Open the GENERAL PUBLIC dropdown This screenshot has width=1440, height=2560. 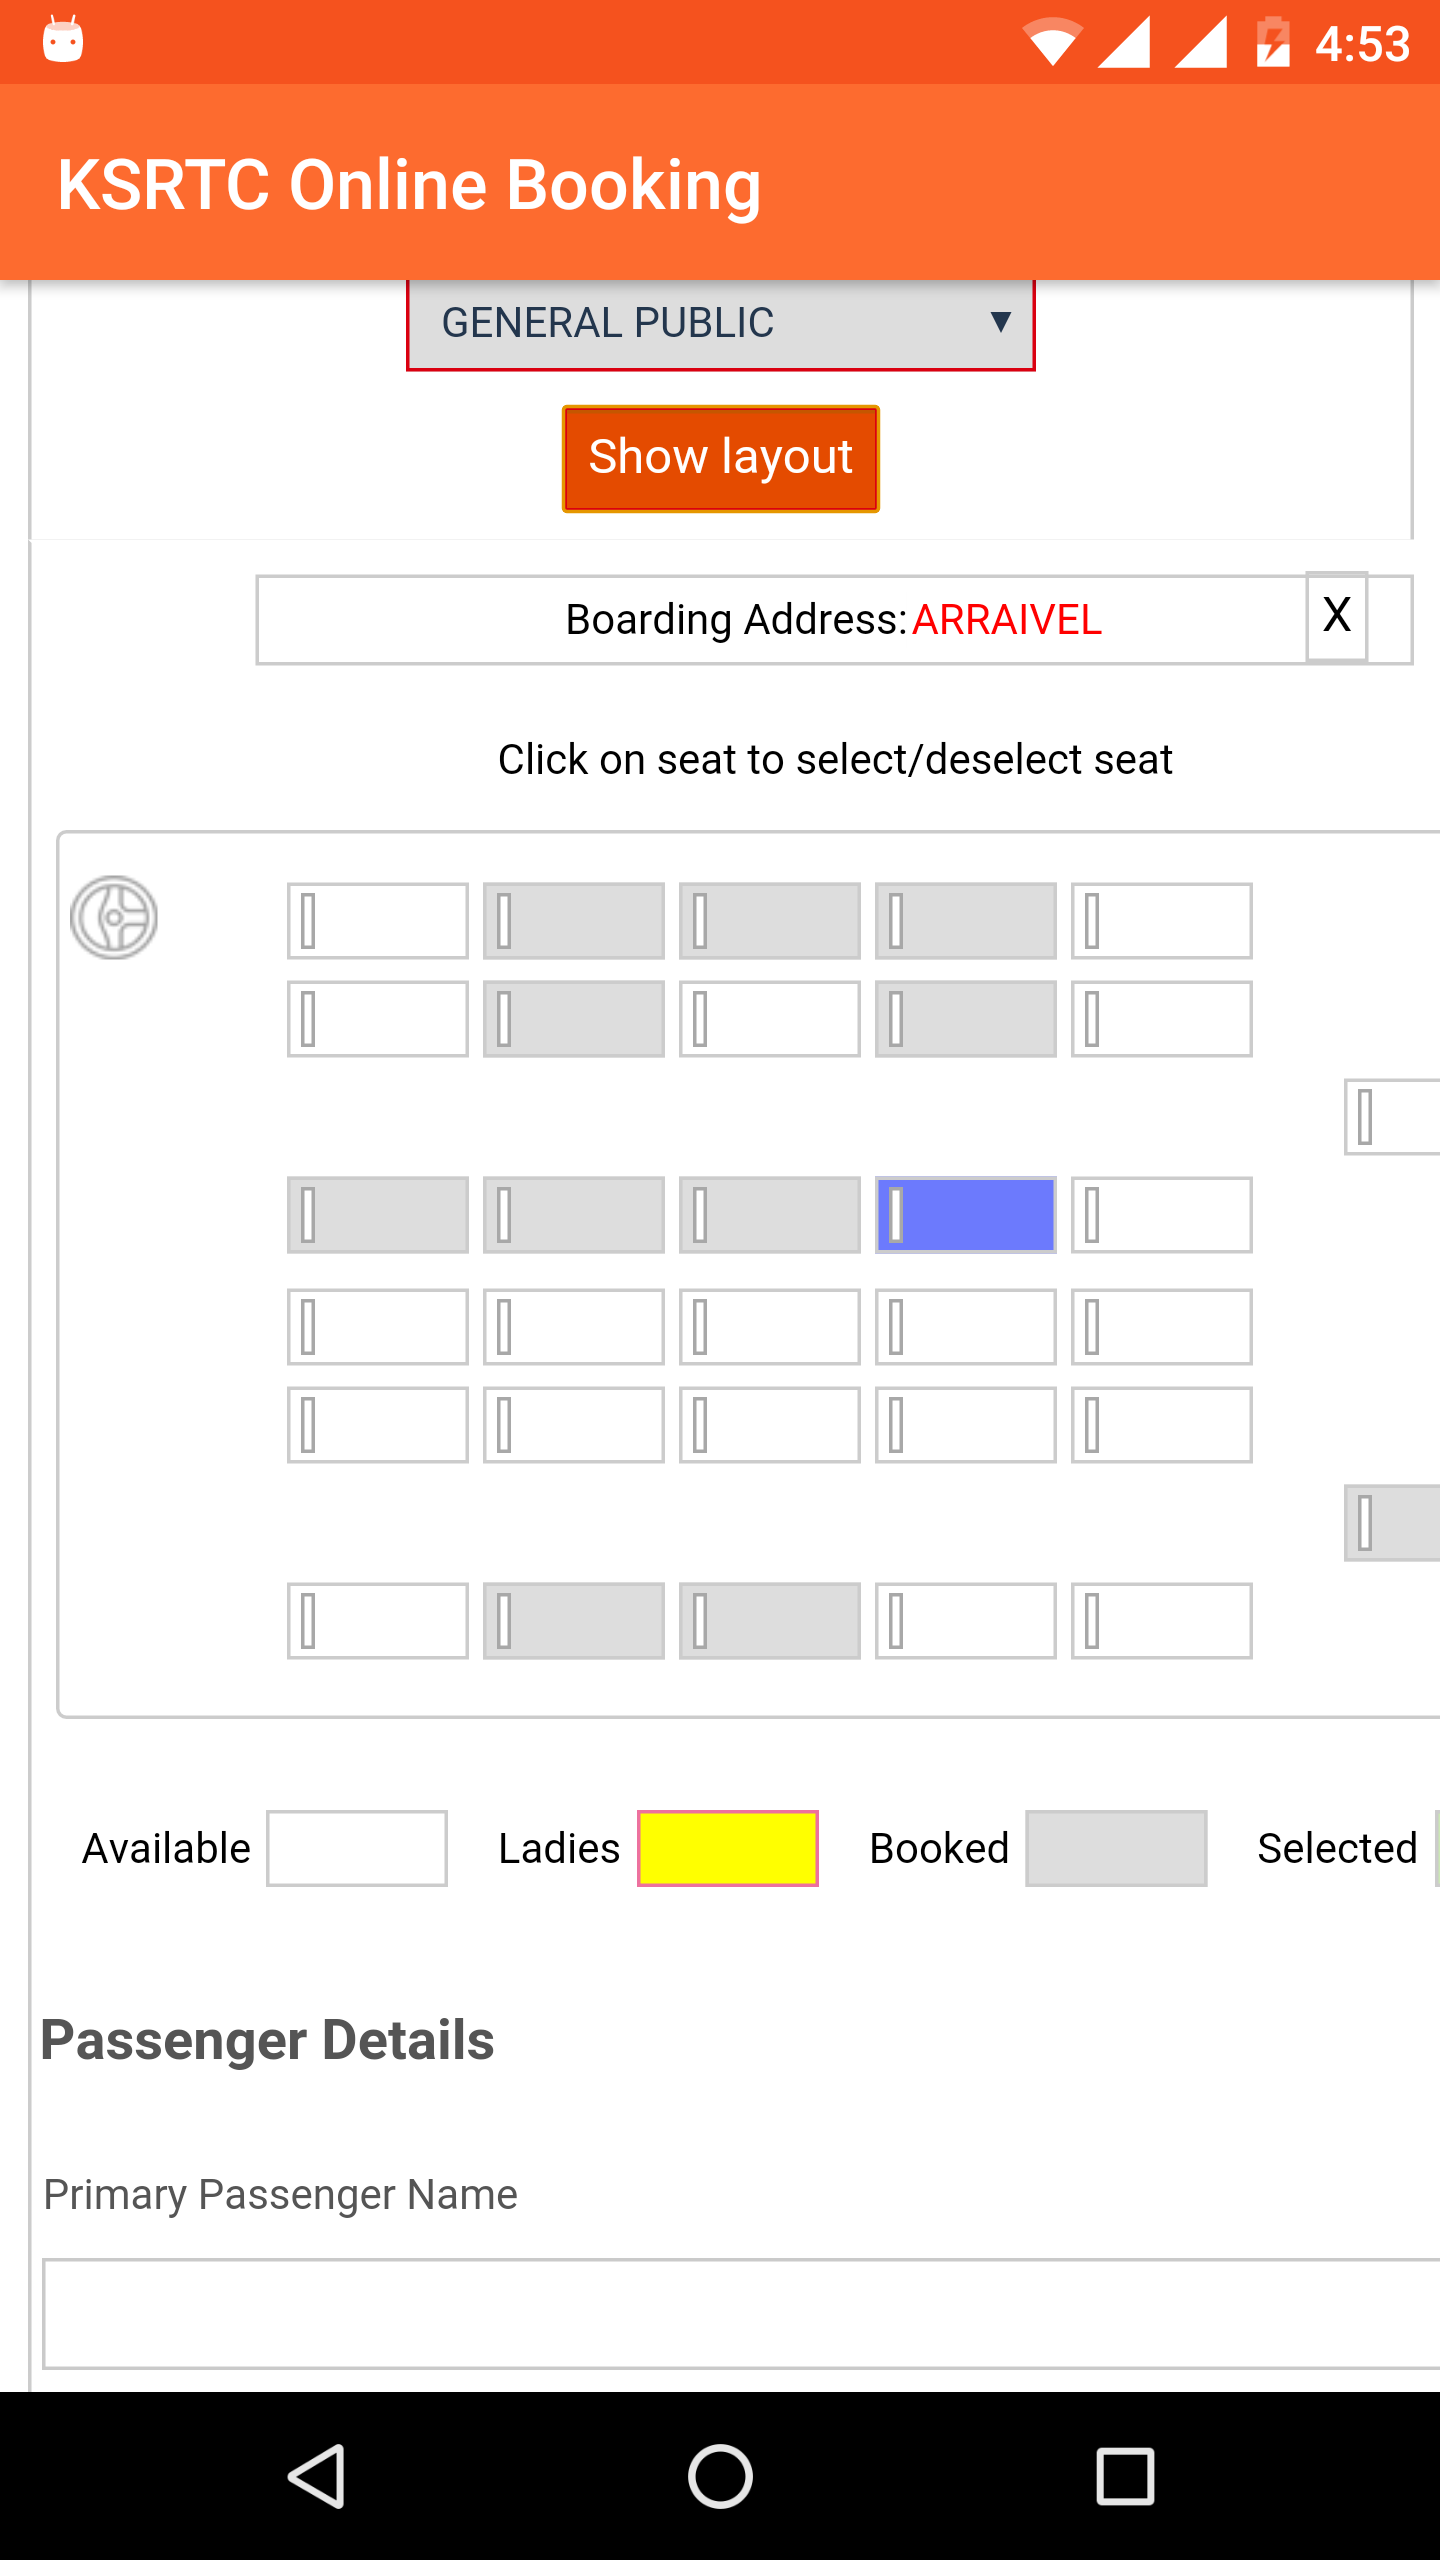720,323
